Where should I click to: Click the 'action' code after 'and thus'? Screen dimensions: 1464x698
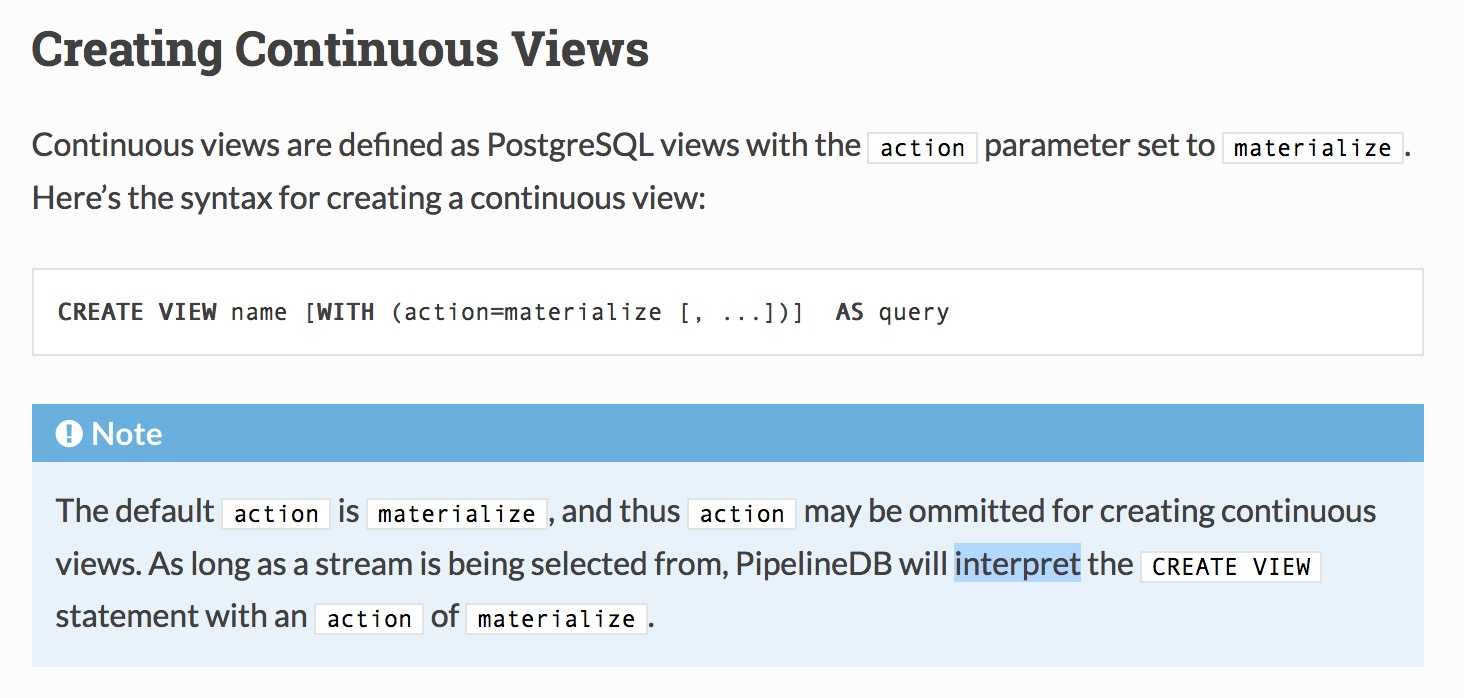point(742,514)
